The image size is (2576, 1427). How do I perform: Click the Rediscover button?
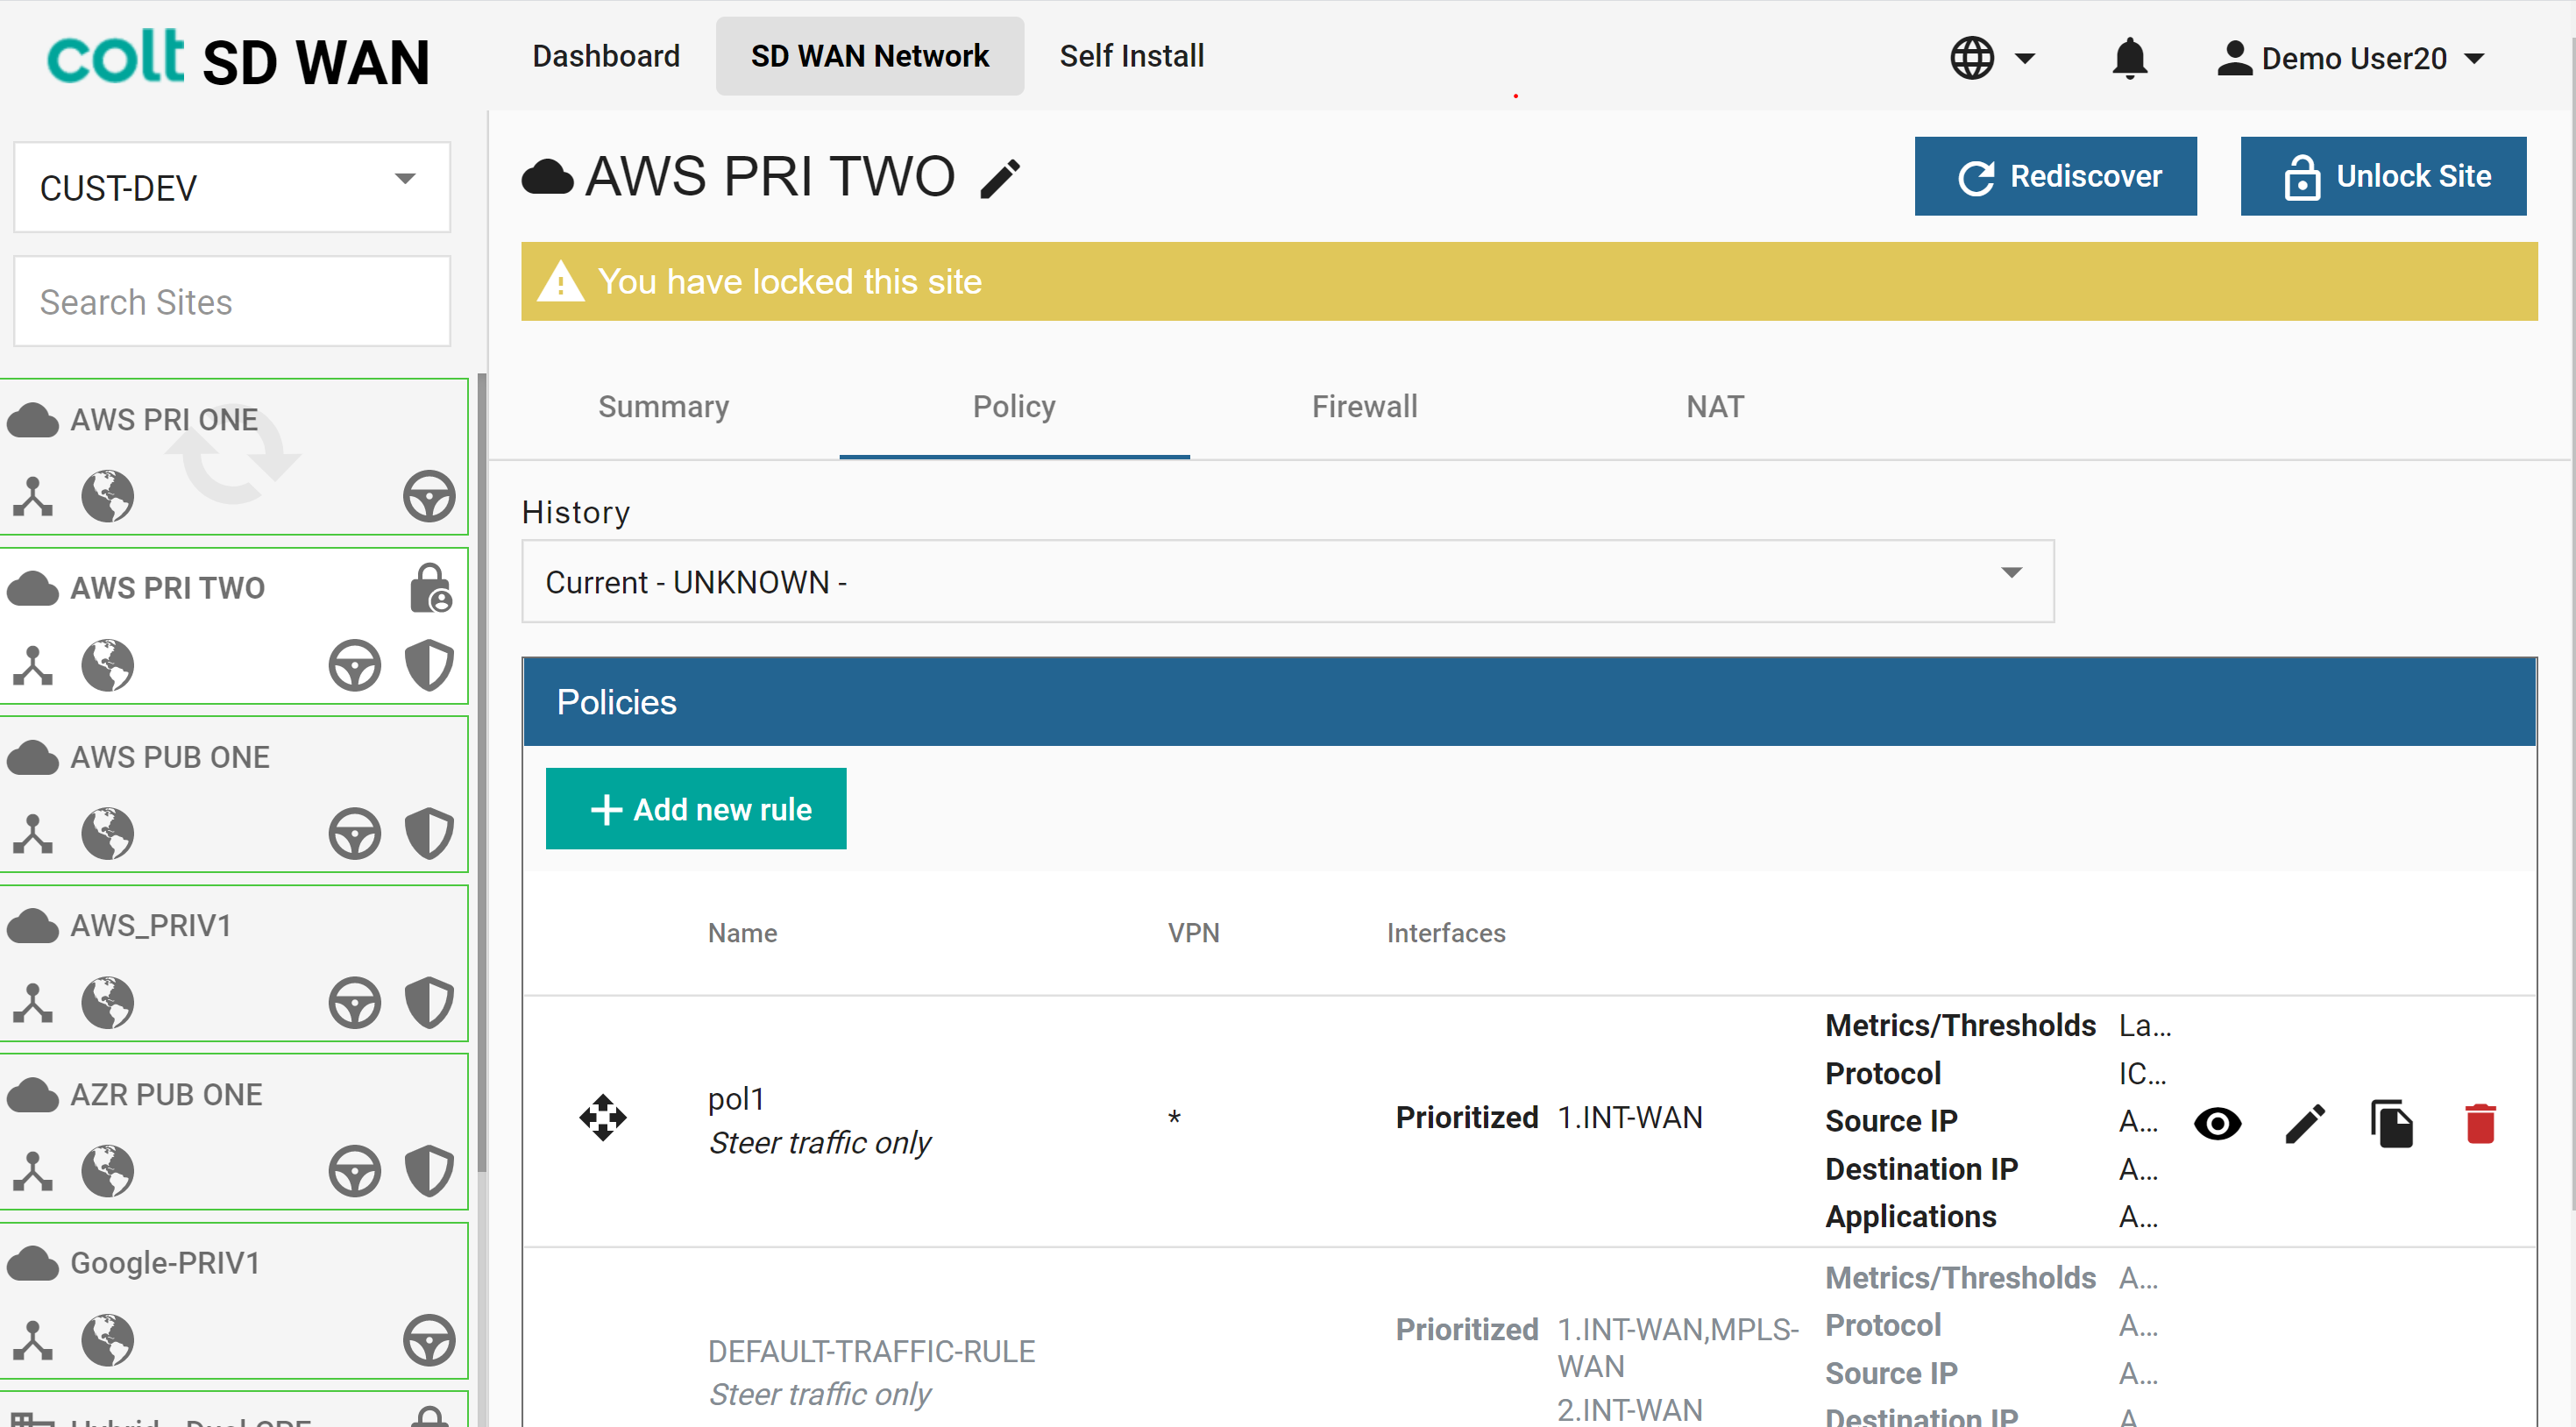[x=2056, y=176]
